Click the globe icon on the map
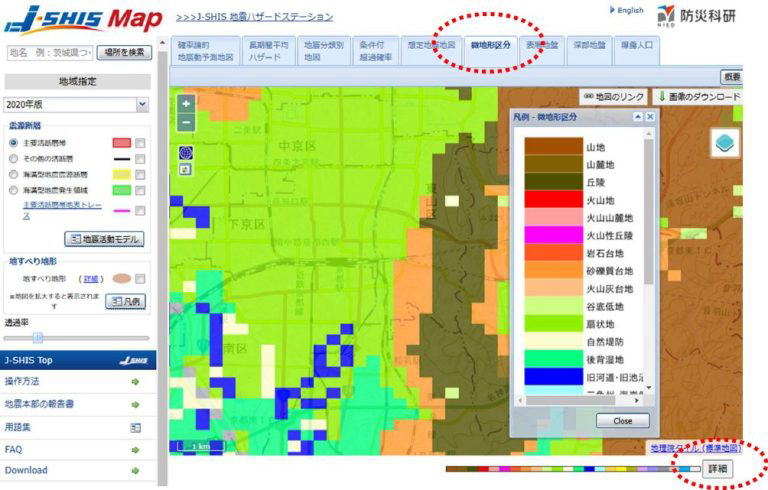 pyautogui.click(x=186, y=151)
